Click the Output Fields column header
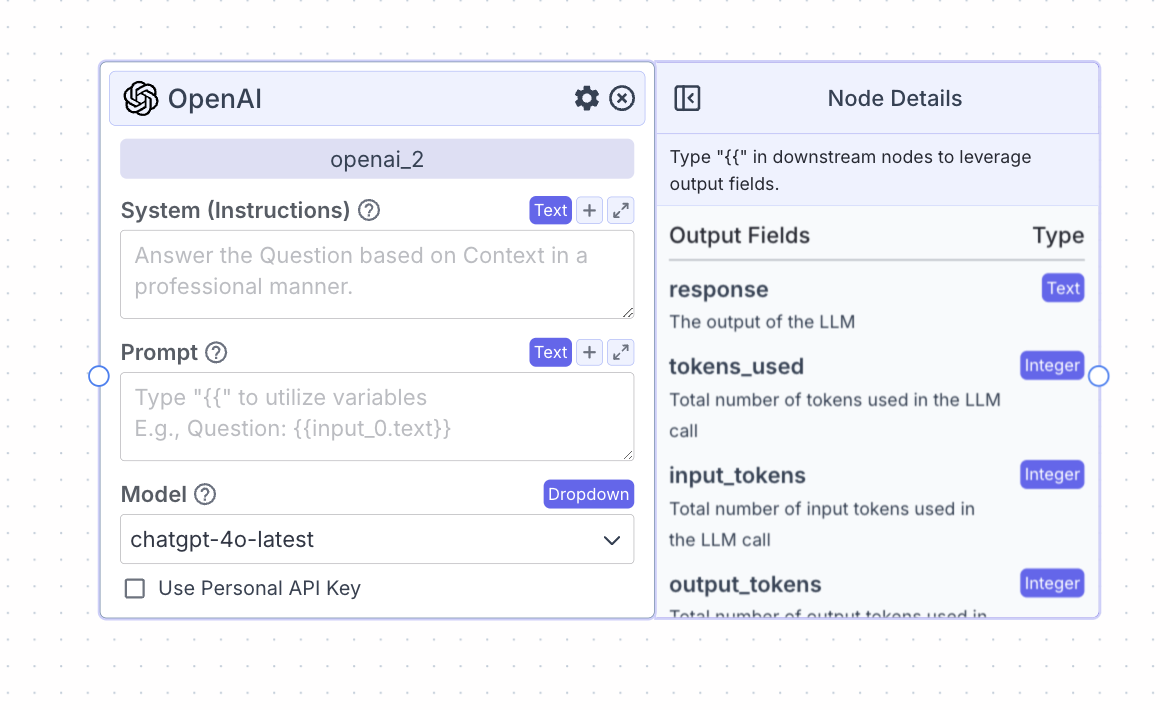The image size is (1170, 710). pyautogui.click(x=739, y=236)
